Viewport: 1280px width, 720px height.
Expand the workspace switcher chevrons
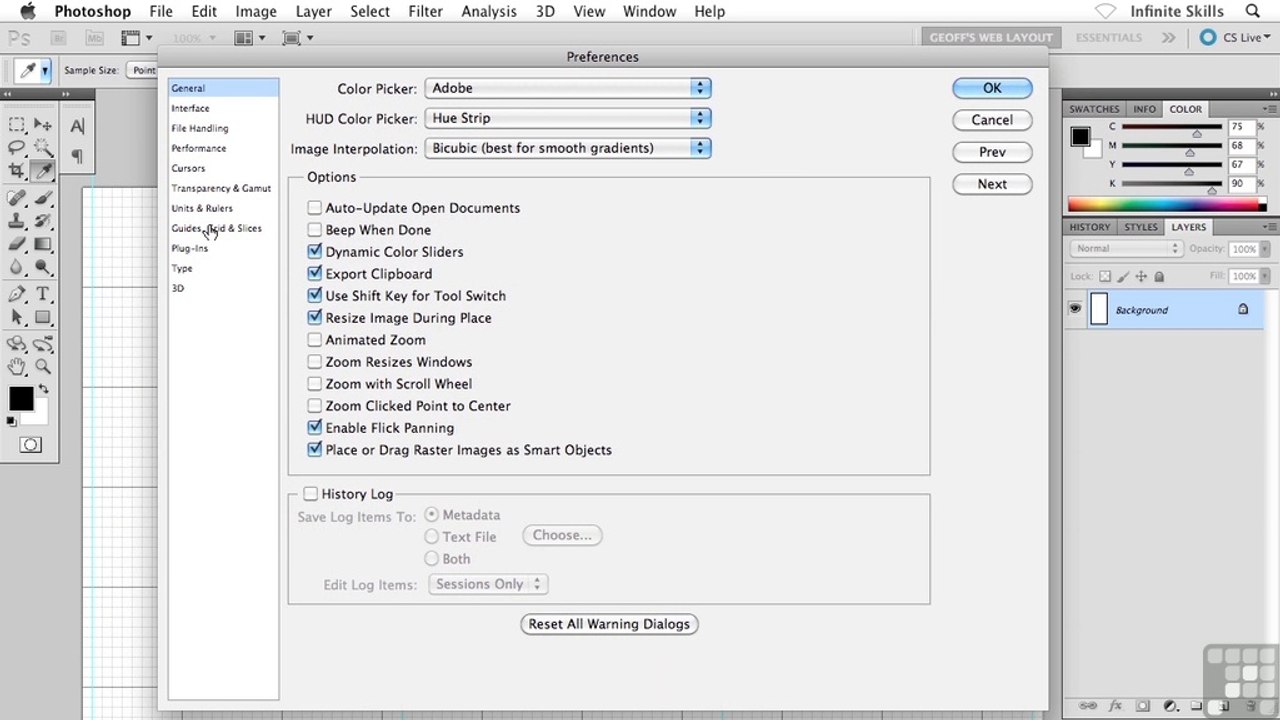[1168, 38]
